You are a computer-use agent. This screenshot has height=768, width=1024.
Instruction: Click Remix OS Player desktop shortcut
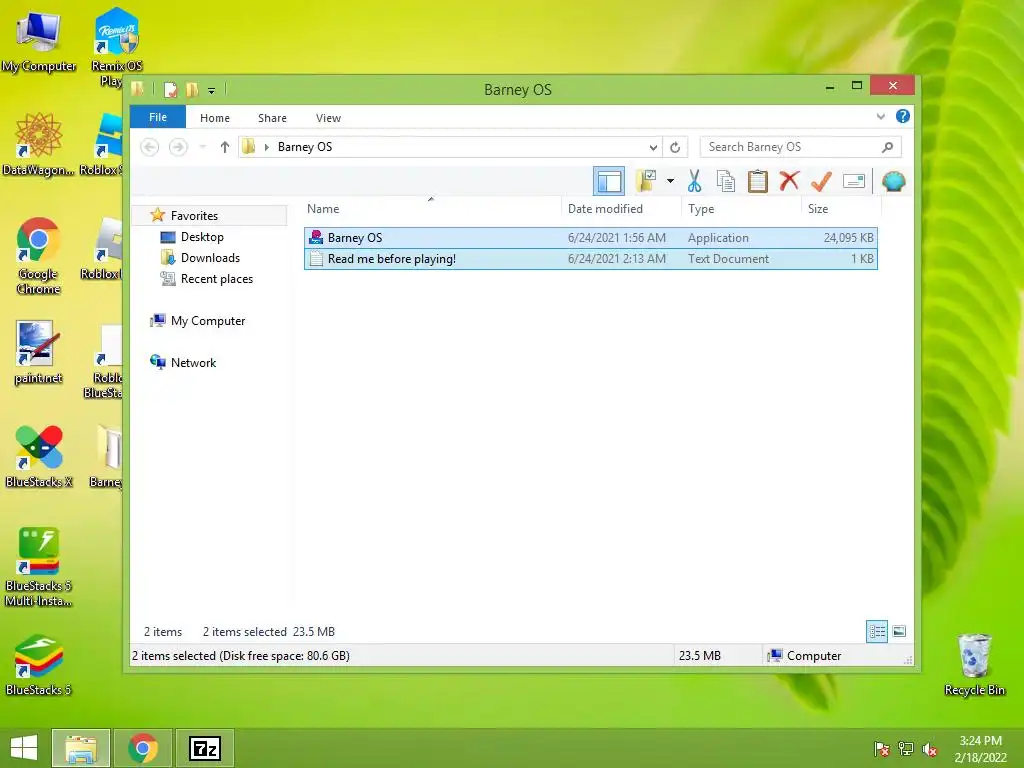pos(116,47)
